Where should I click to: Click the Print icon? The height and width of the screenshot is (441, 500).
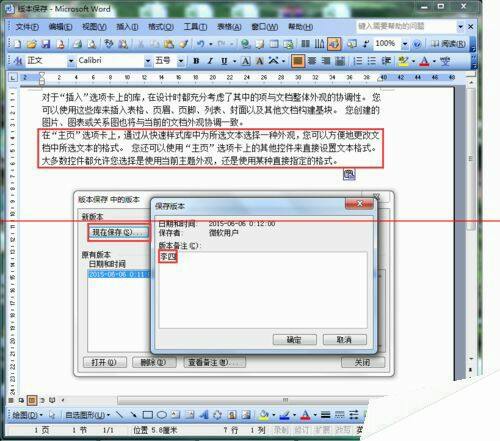pyautogui.click(x=77, y=44)
